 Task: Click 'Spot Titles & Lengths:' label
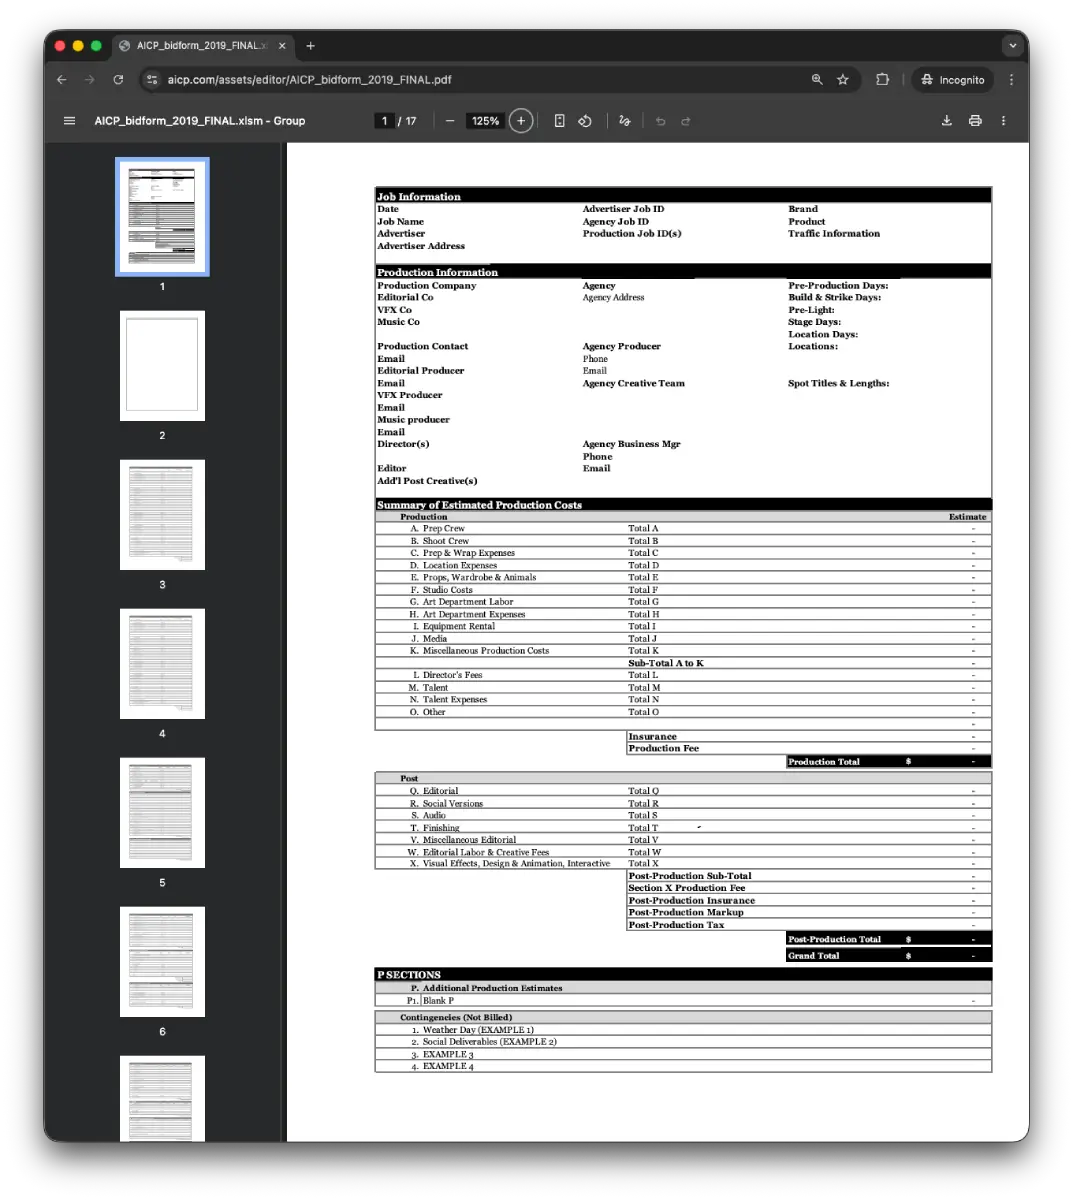(838, 383)
